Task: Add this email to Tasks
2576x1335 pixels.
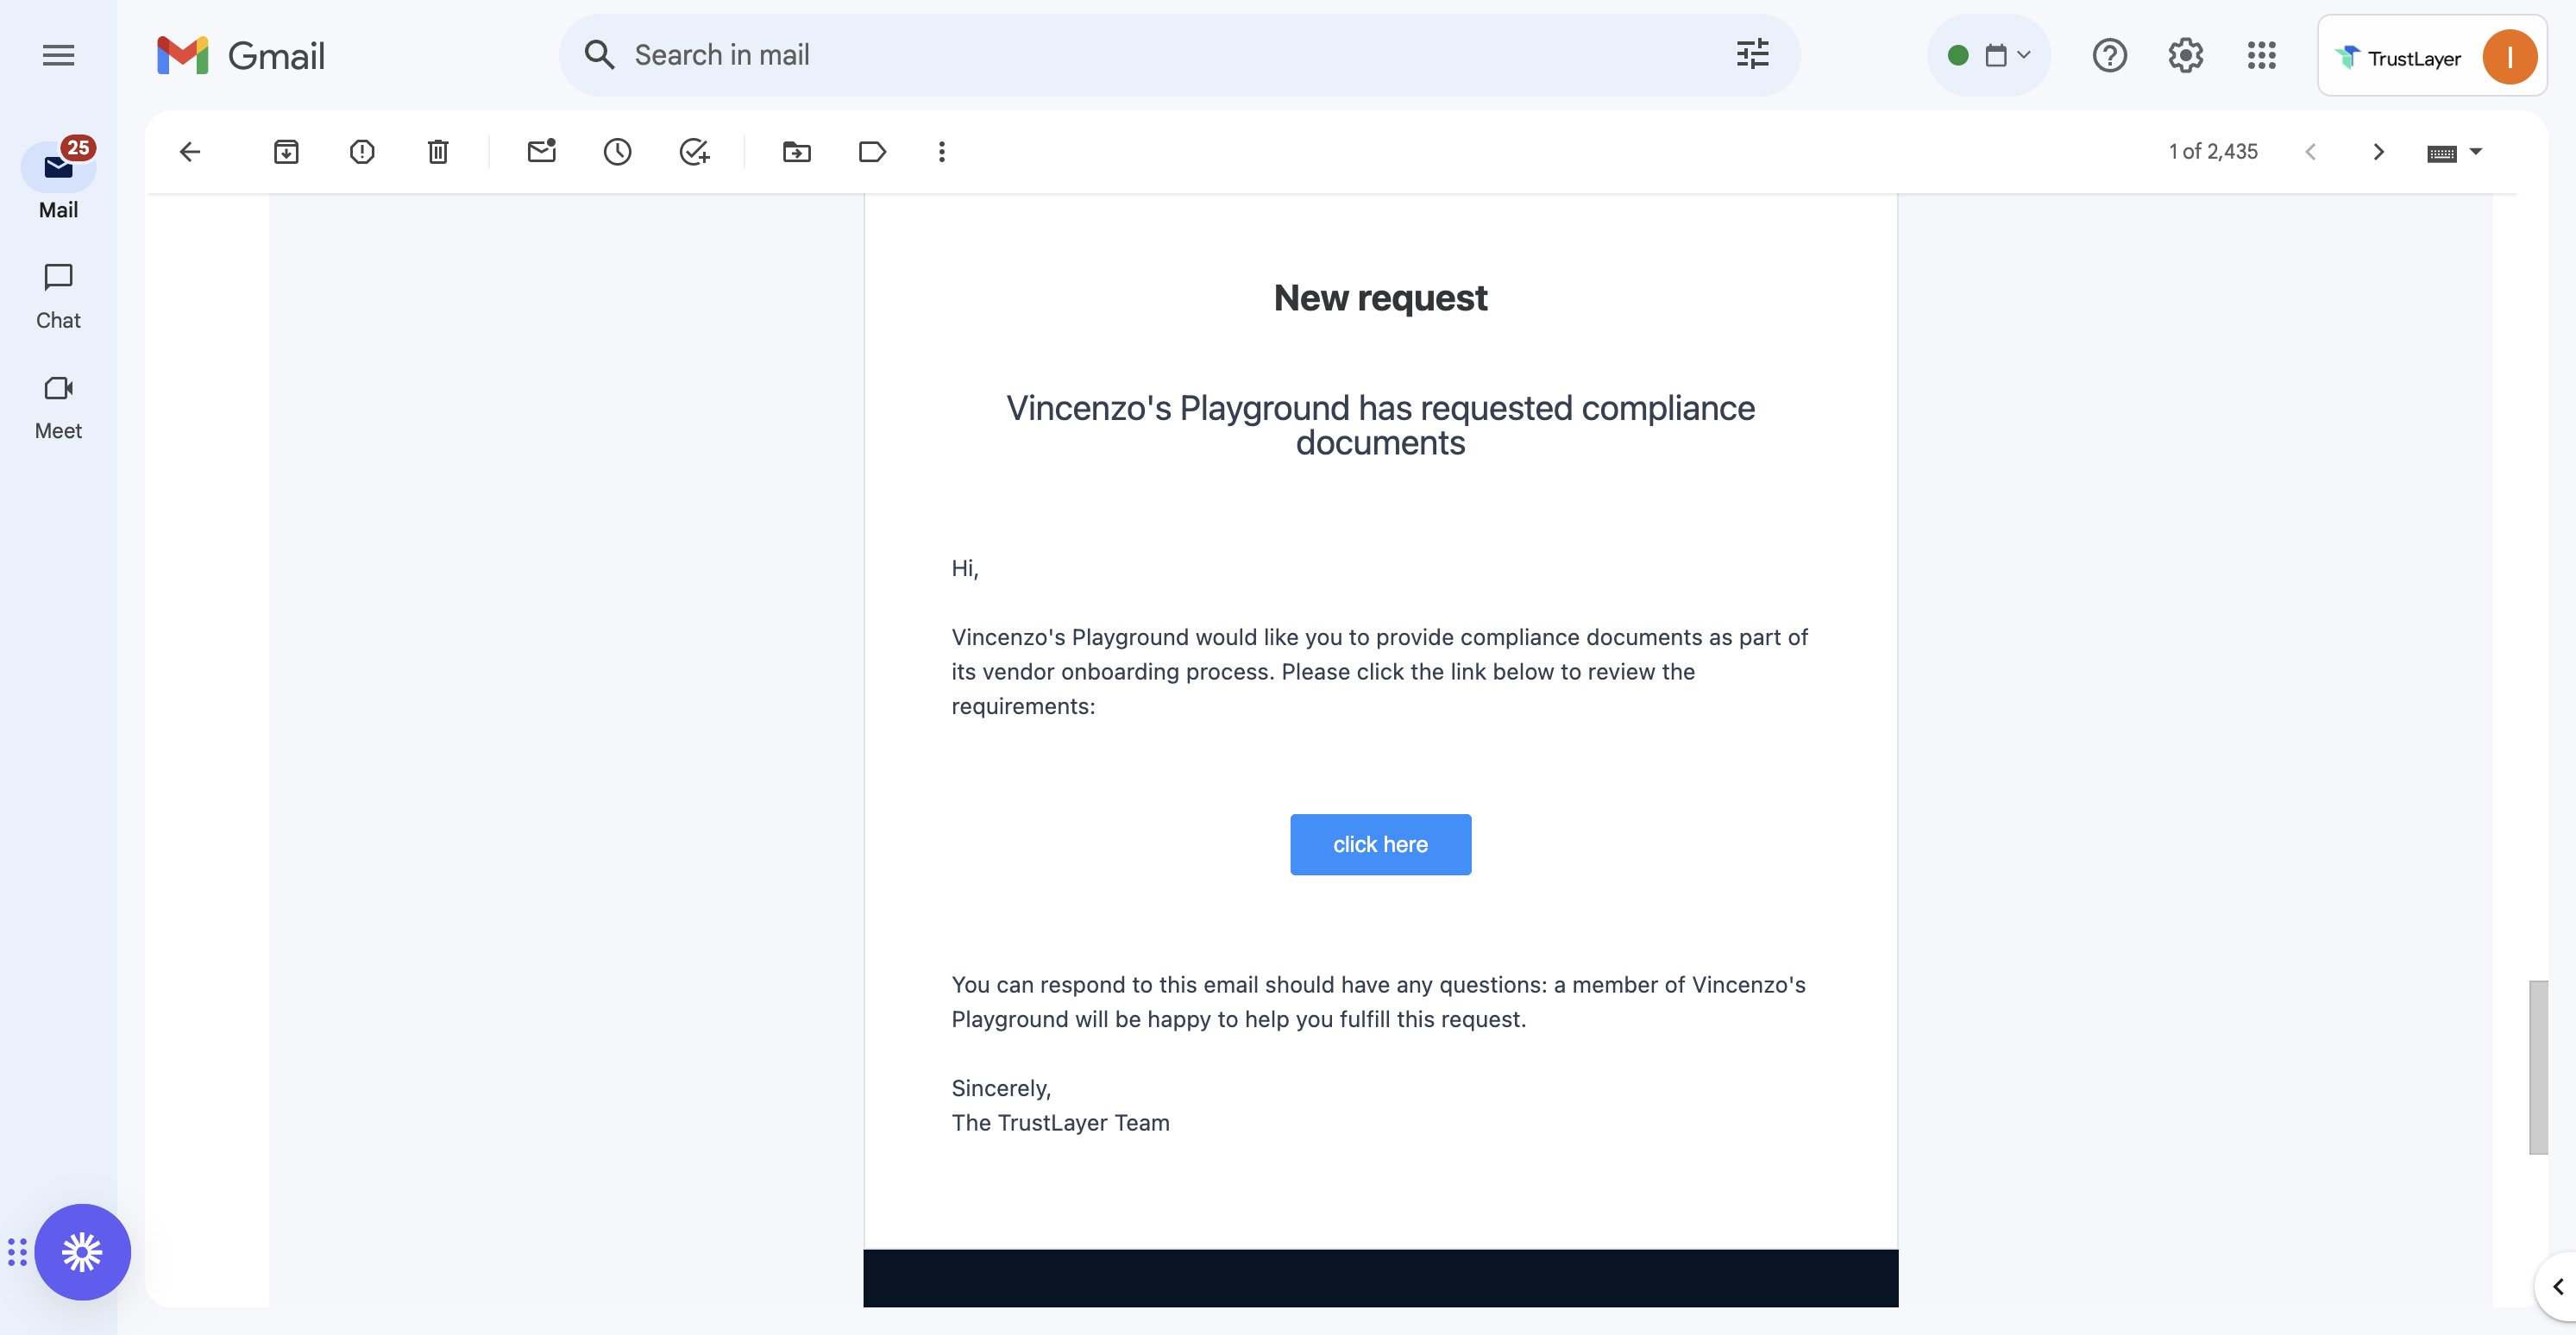Action: 694,152
